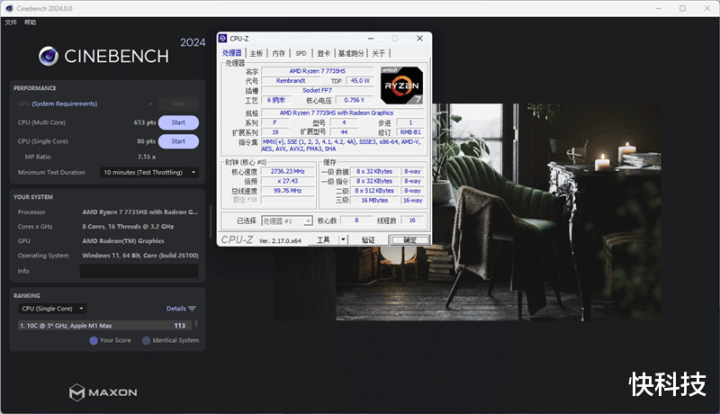This screenshot has height=414, width=720.
Task: Switch to CPU-Z 显卡 tab
Action: [323, 53]
